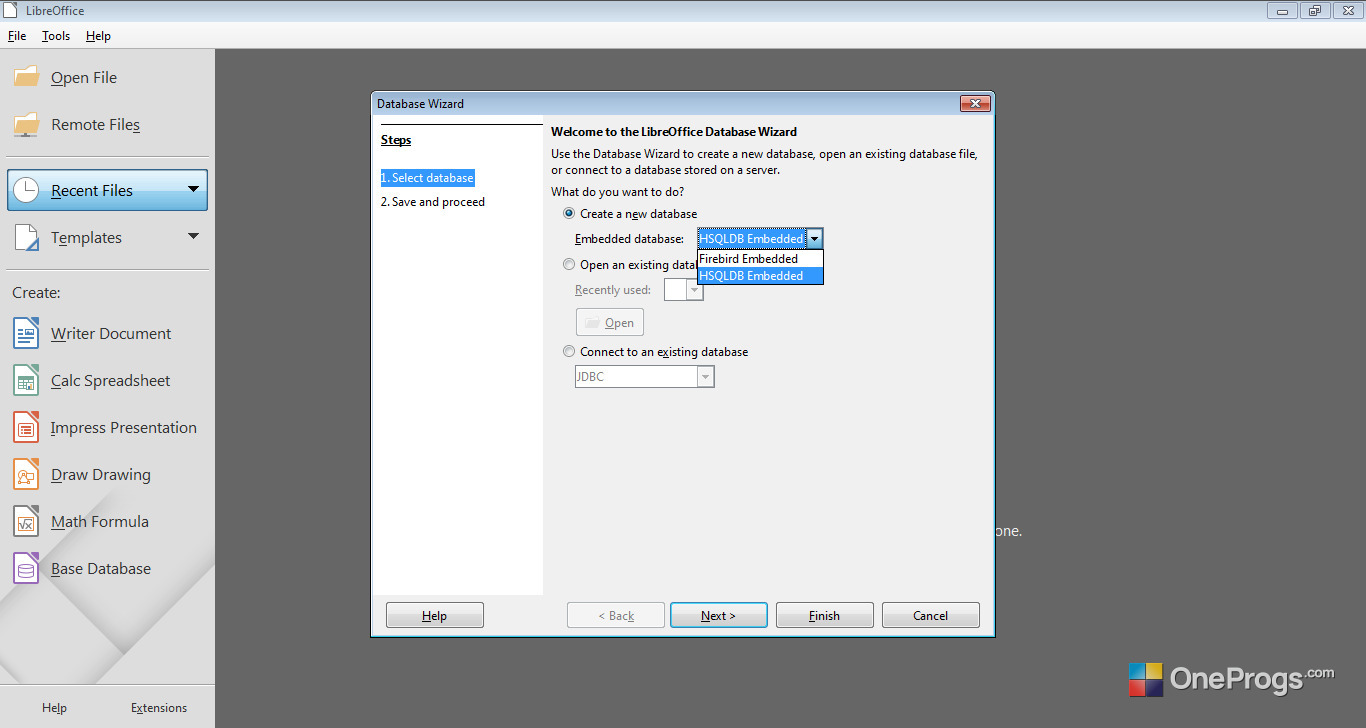Click Calc Spreadsheet label
Screen dimensions: 1366x728
[111, 380]
